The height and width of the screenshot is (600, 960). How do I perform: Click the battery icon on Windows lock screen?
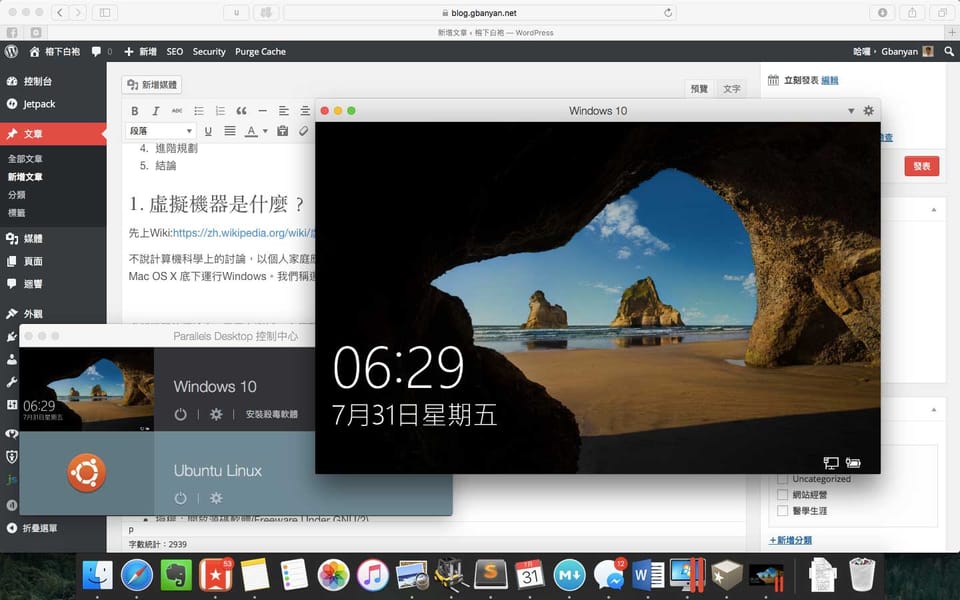(853, 463)
